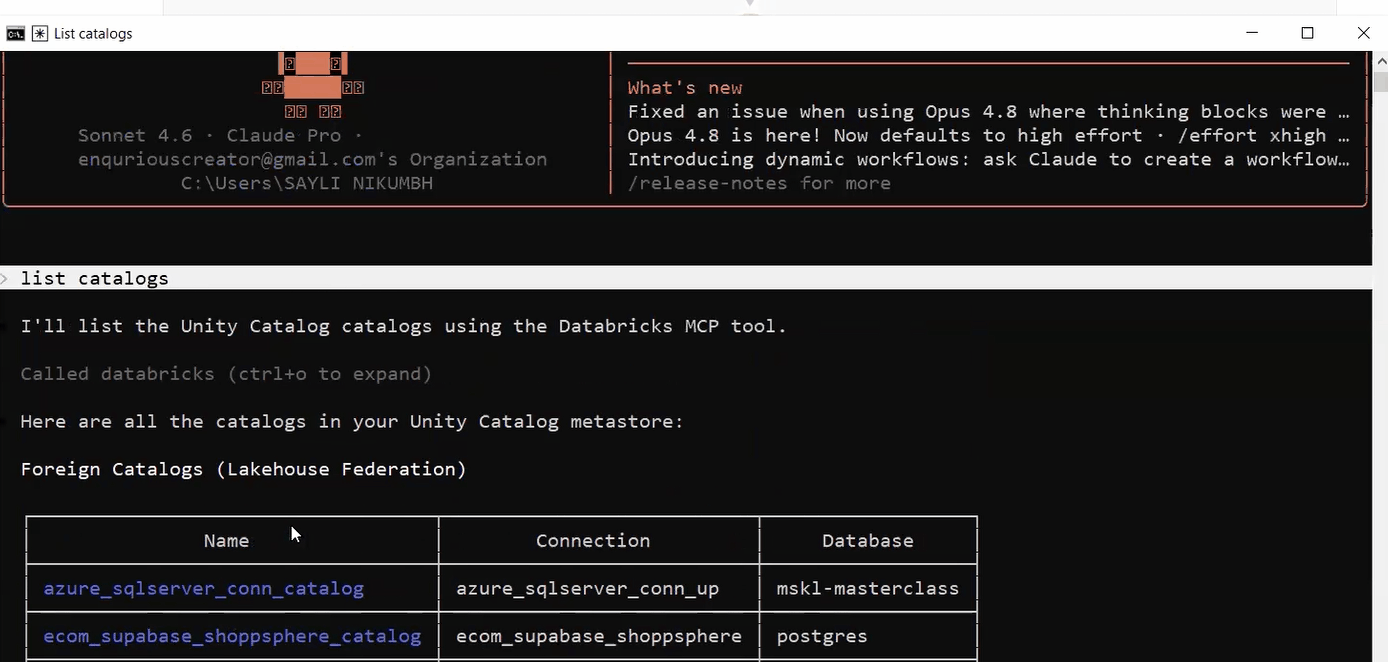Click "I'll list the Unity Catalog catalogs" line
Image resolution: width=1388 pixels, height=662 pixels.
tap(404, 326)
